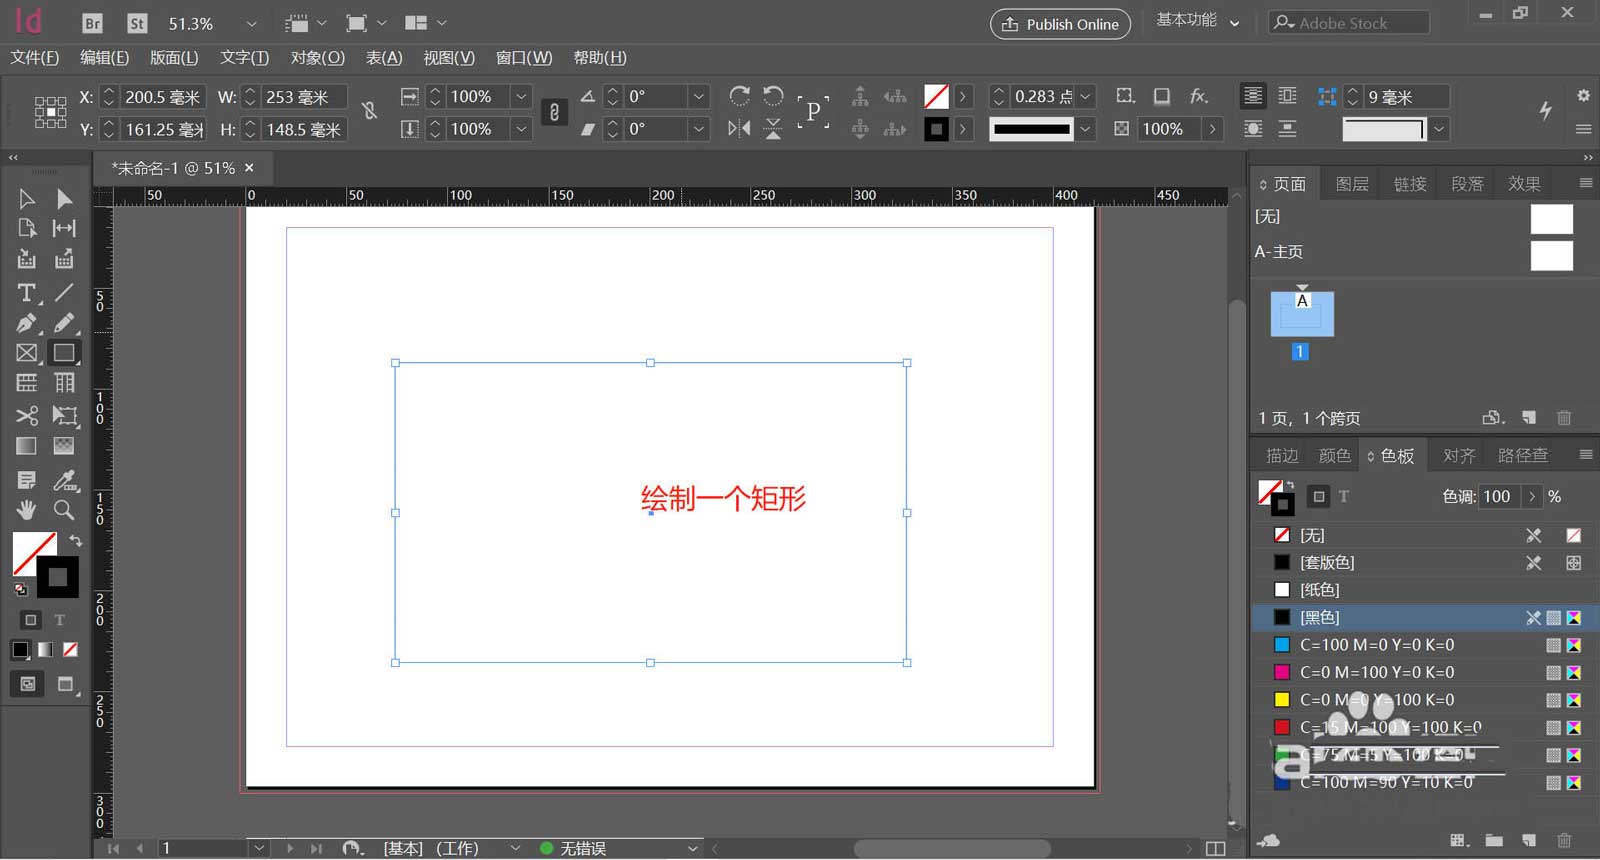Select the C=100 M=0 Y=0 K=0 swatch

point(1376,645)
